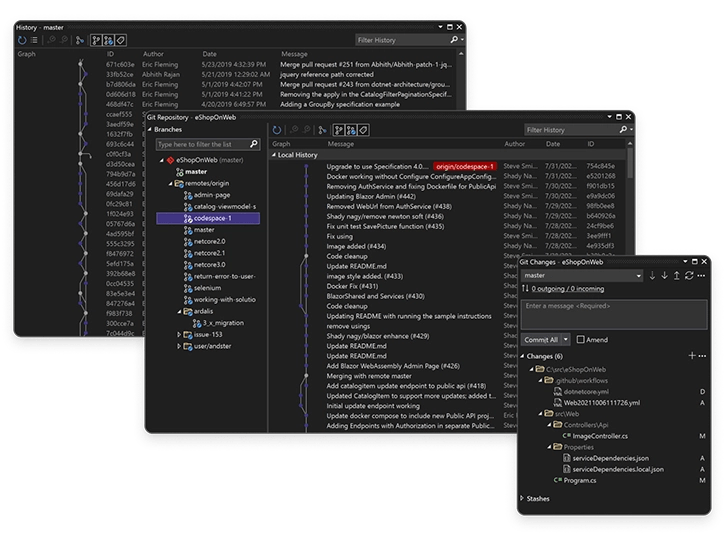Toggle show remote branches in History - master

108,40
